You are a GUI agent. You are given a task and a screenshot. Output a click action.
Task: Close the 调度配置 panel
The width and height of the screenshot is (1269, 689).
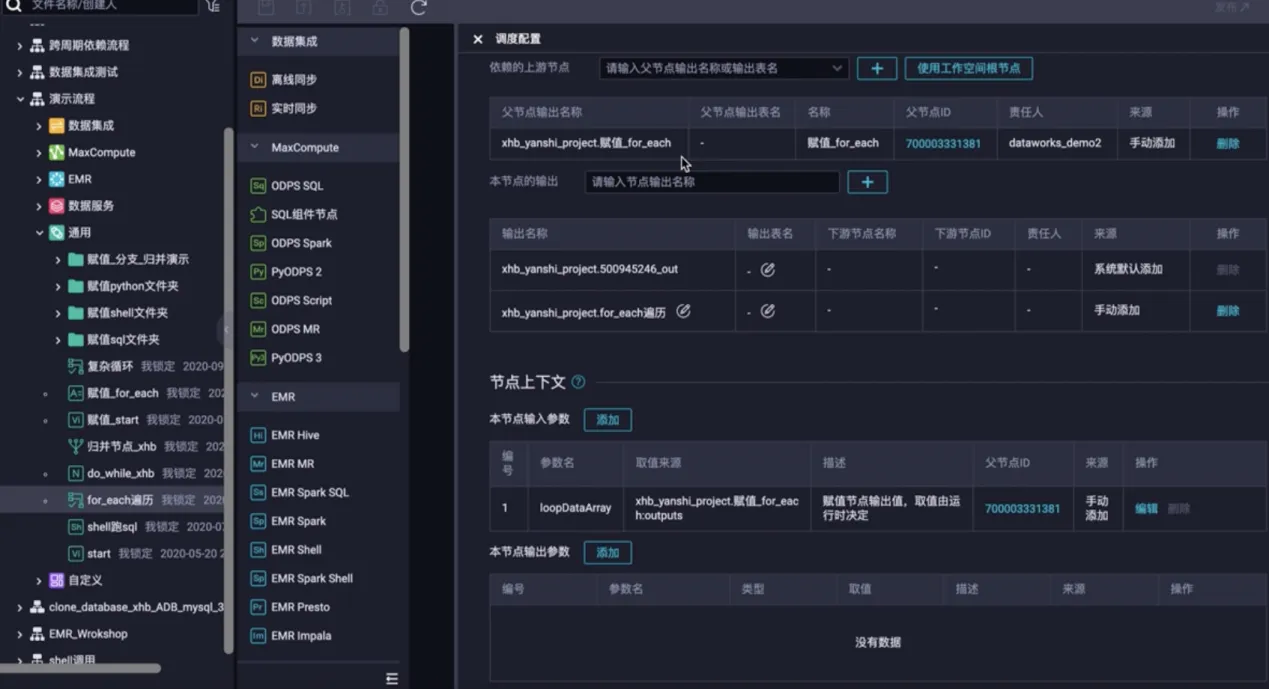pos(478,39)
